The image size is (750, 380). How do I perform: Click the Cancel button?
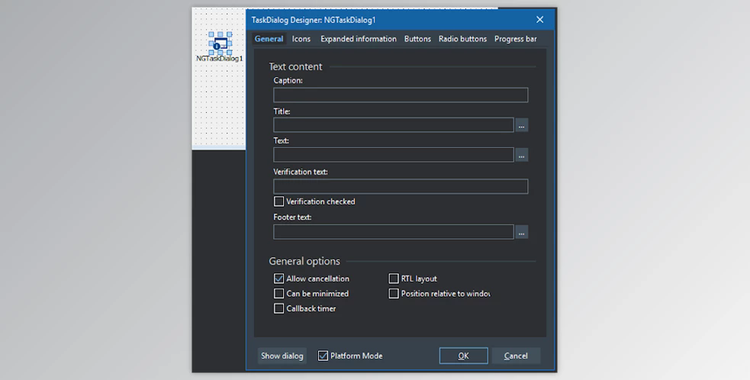click(x=516, y=356)
